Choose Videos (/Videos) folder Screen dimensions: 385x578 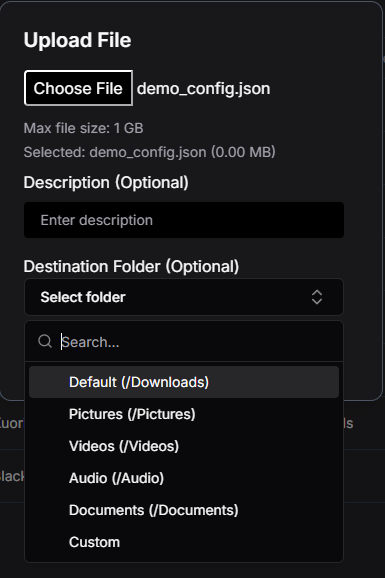pyautogui.click(x=184, y=446)
